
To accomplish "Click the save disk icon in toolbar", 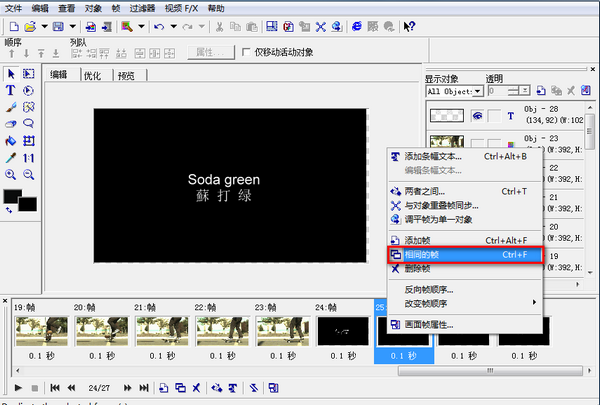I will click(58, 26).
